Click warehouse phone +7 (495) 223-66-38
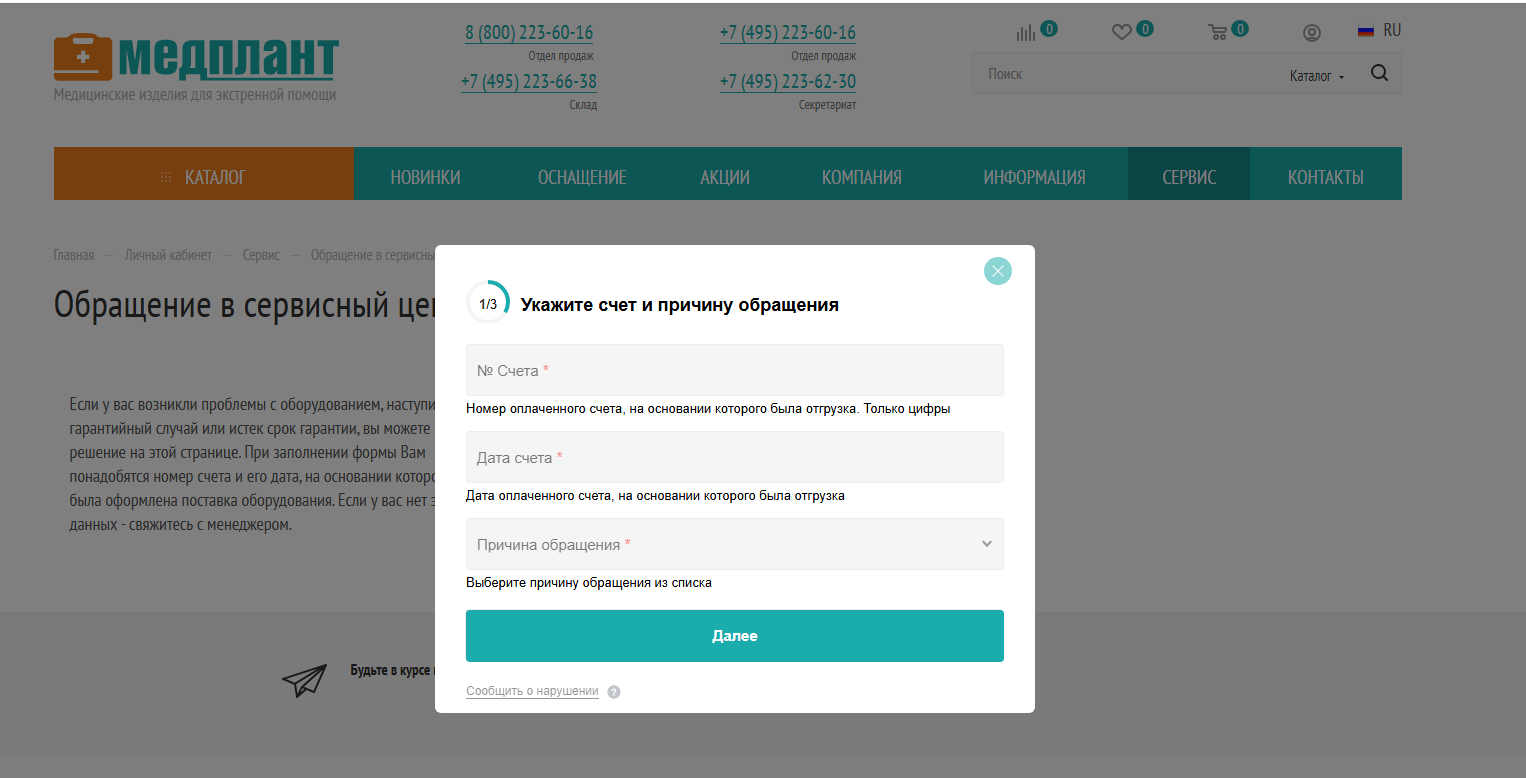1526x778 pixels. (x=529, y=82)
